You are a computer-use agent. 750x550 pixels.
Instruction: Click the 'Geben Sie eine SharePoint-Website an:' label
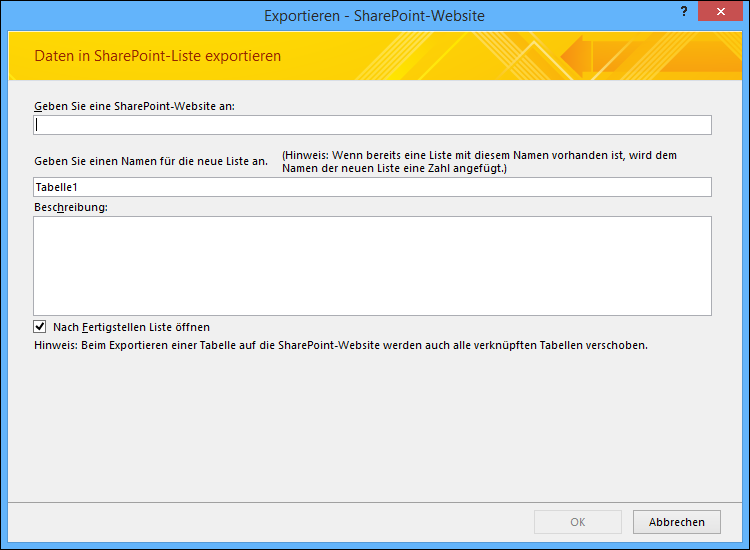click(x=134, y=106)
